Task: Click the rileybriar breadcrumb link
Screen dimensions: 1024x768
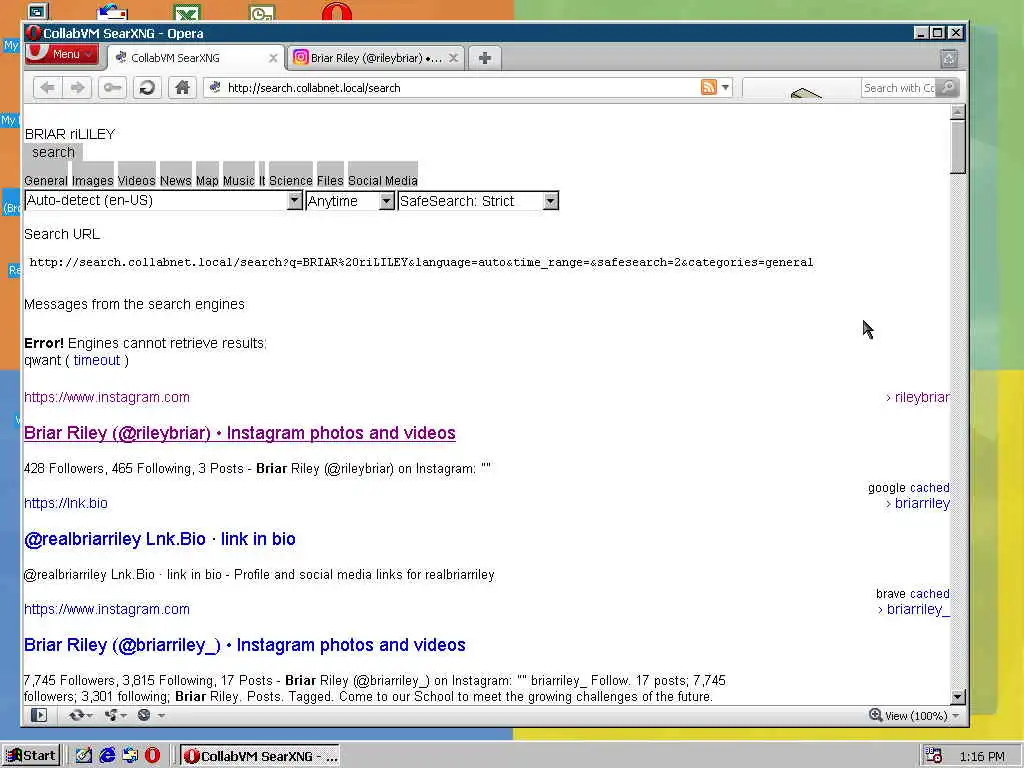Action: 922,397
